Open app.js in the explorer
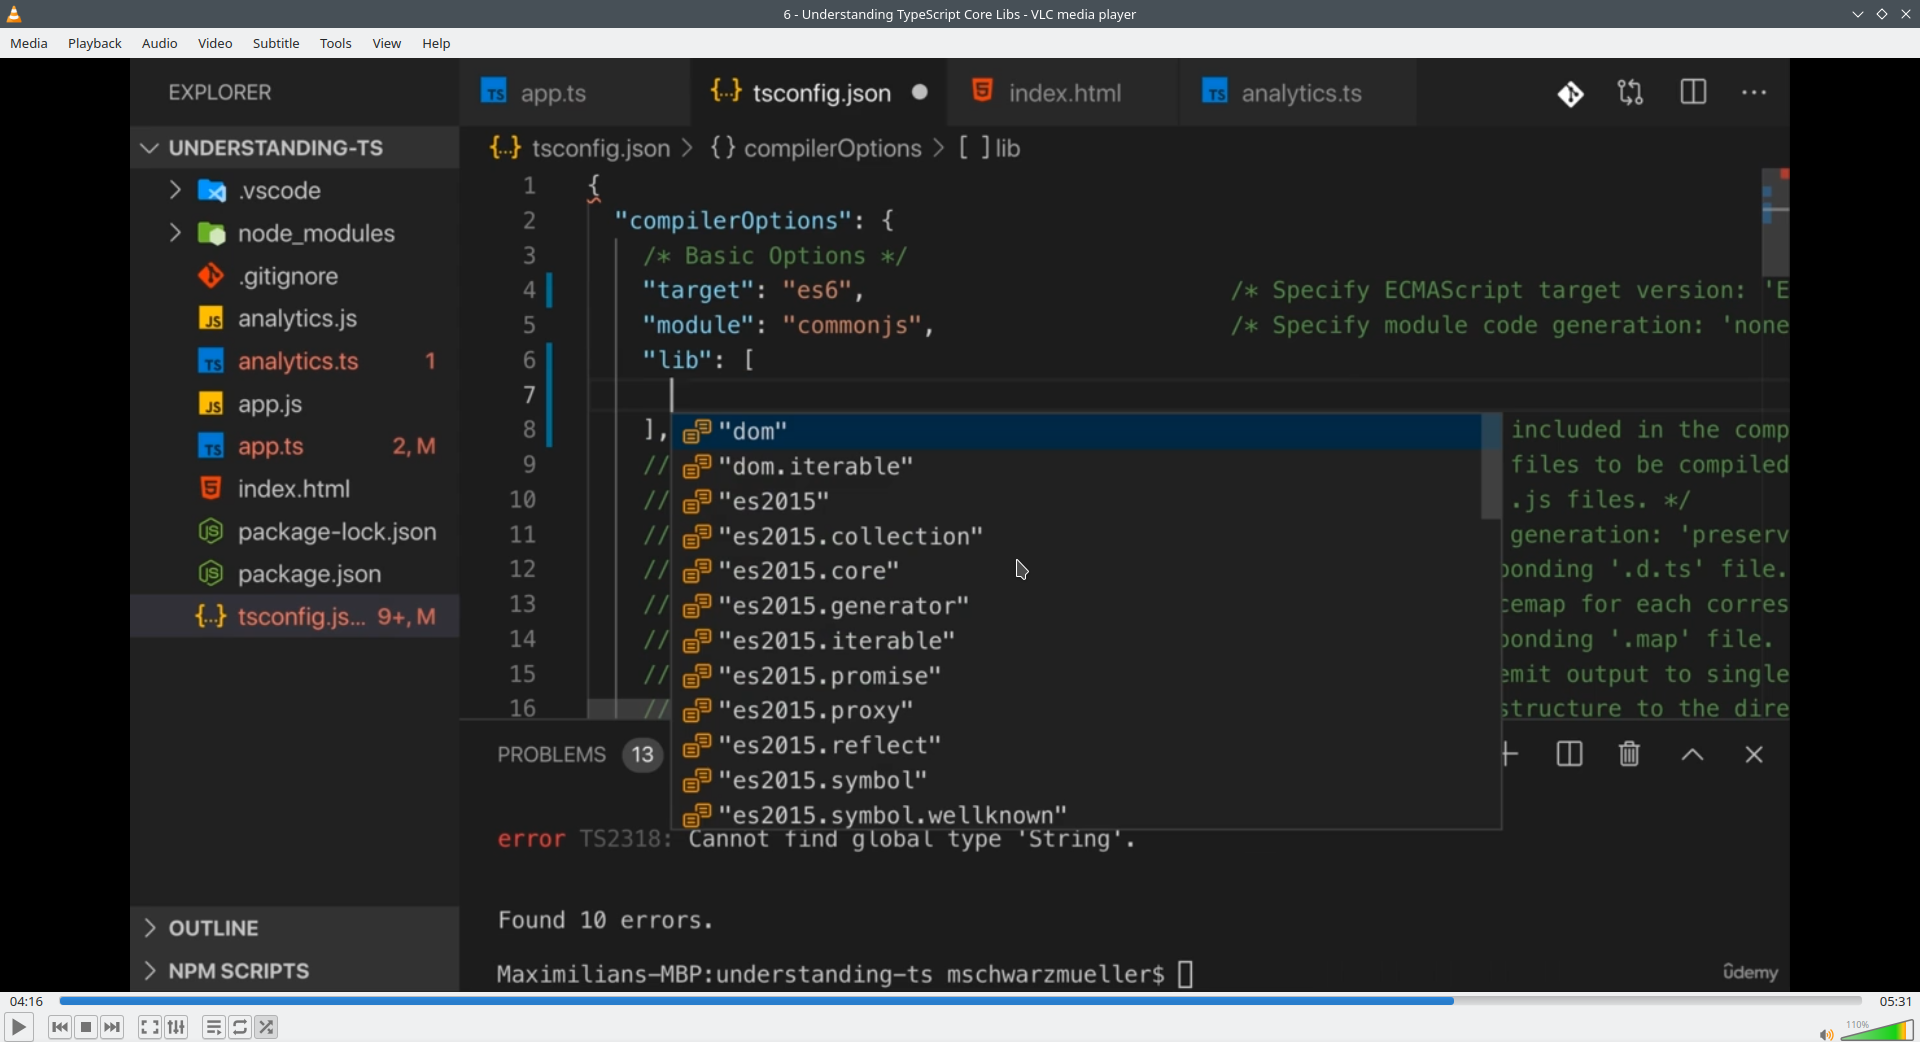This screenshot has height=1042, width=1920. coord(294,404)
